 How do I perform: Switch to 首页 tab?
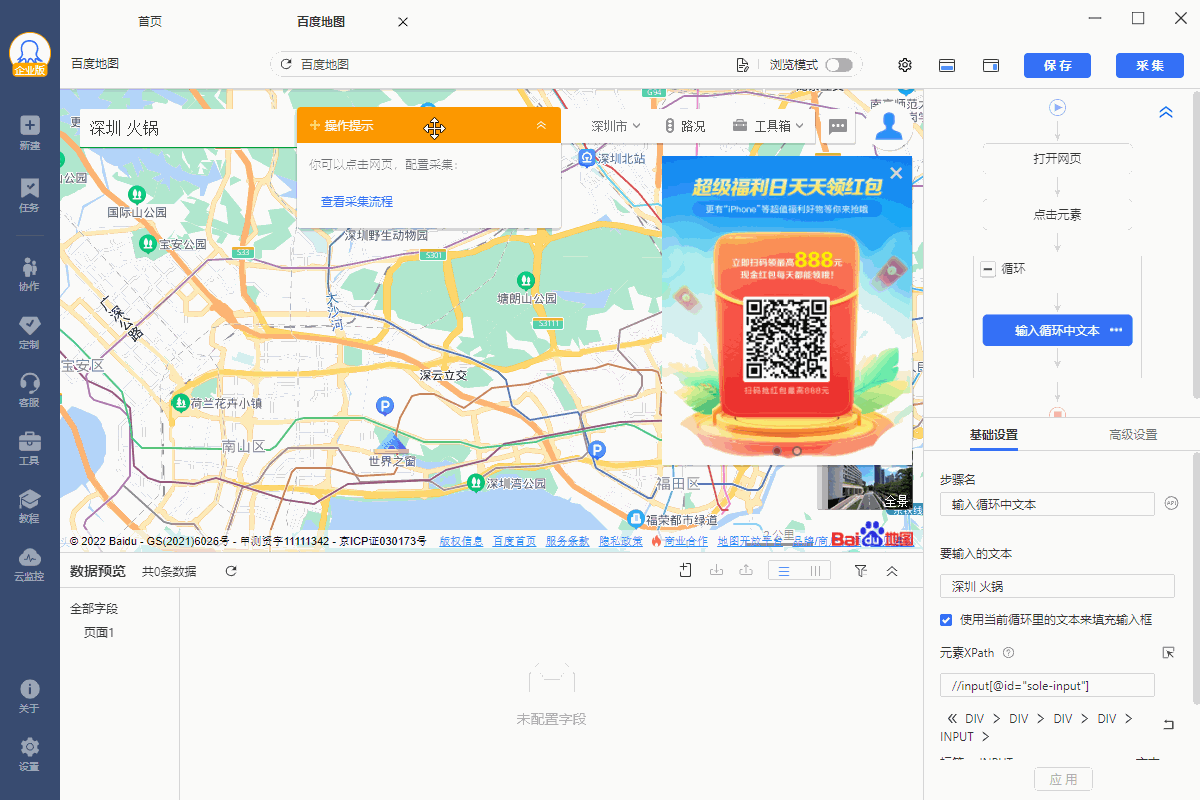pyautogui.click(x=150, y=21)
